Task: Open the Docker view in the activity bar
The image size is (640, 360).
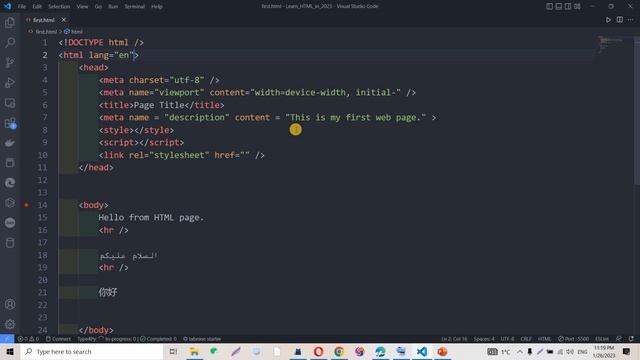Action: [x=10, y=143]
